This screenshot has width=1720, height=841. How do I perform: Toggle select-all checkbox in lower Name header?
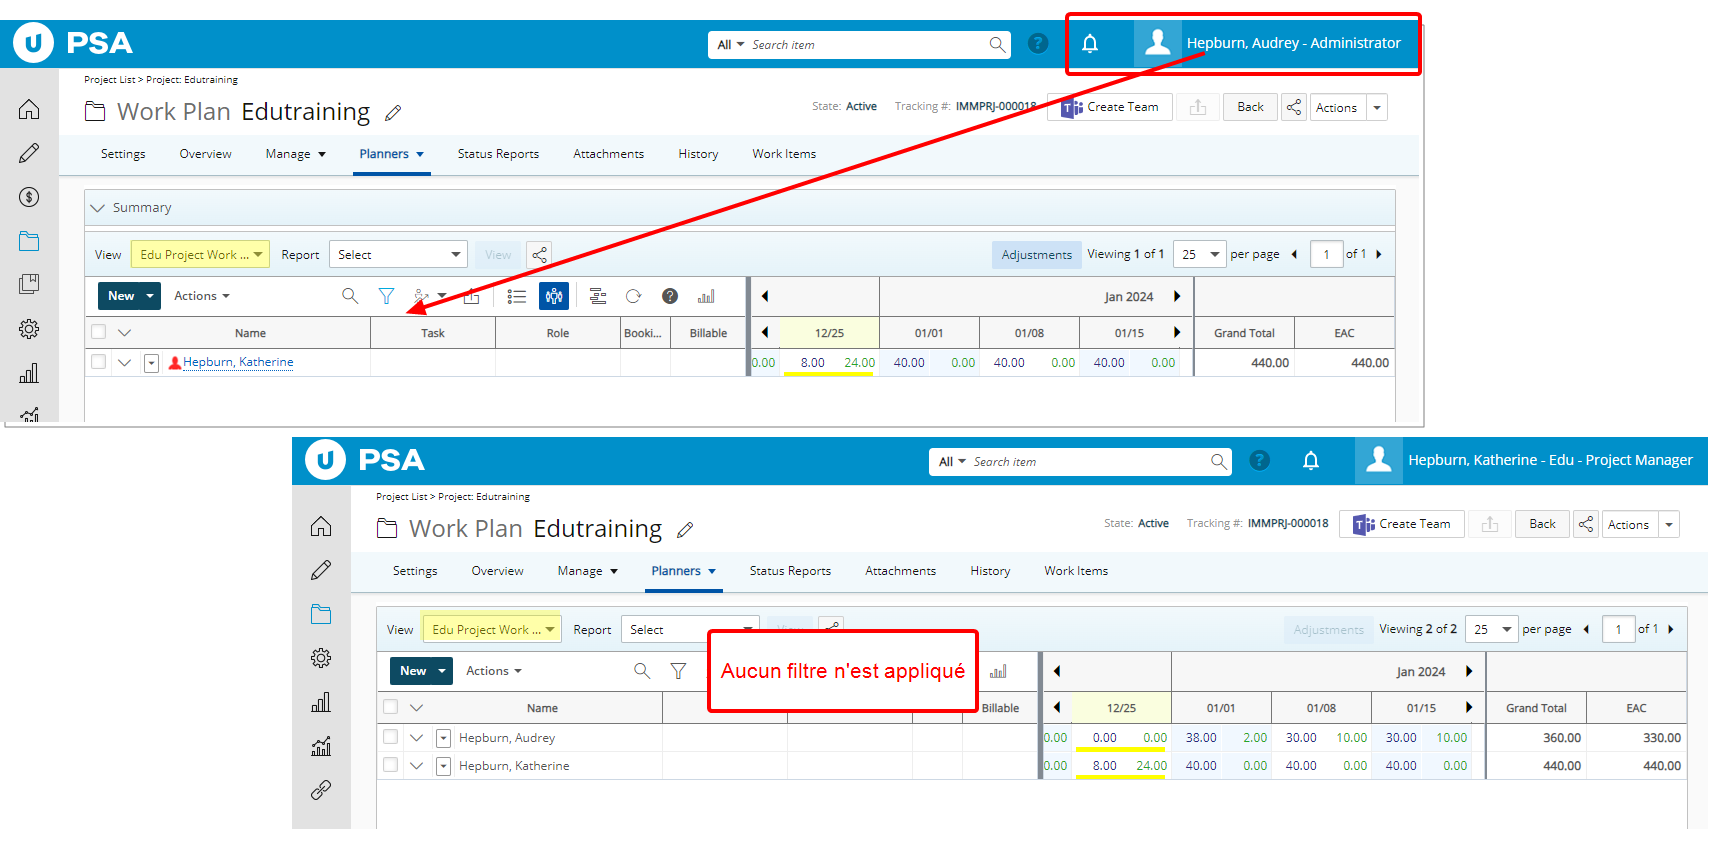click(x=391, y=707)
